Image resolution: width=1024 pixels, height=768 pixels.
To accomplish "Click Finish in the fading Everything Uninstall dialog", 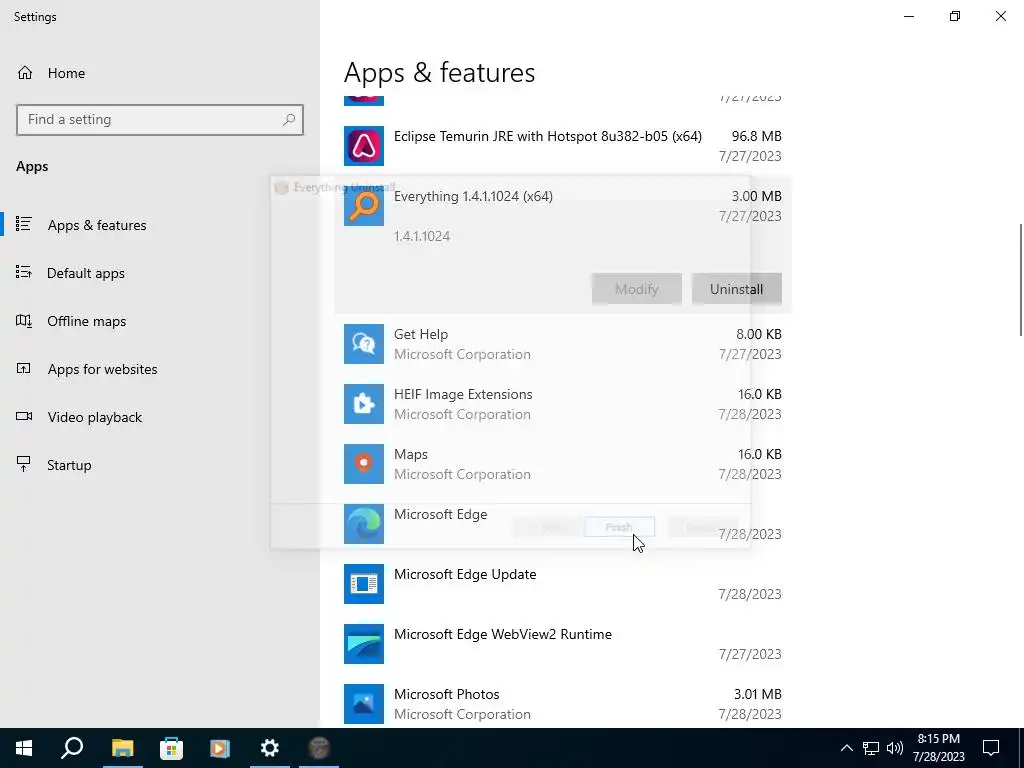I will [619, 527].
